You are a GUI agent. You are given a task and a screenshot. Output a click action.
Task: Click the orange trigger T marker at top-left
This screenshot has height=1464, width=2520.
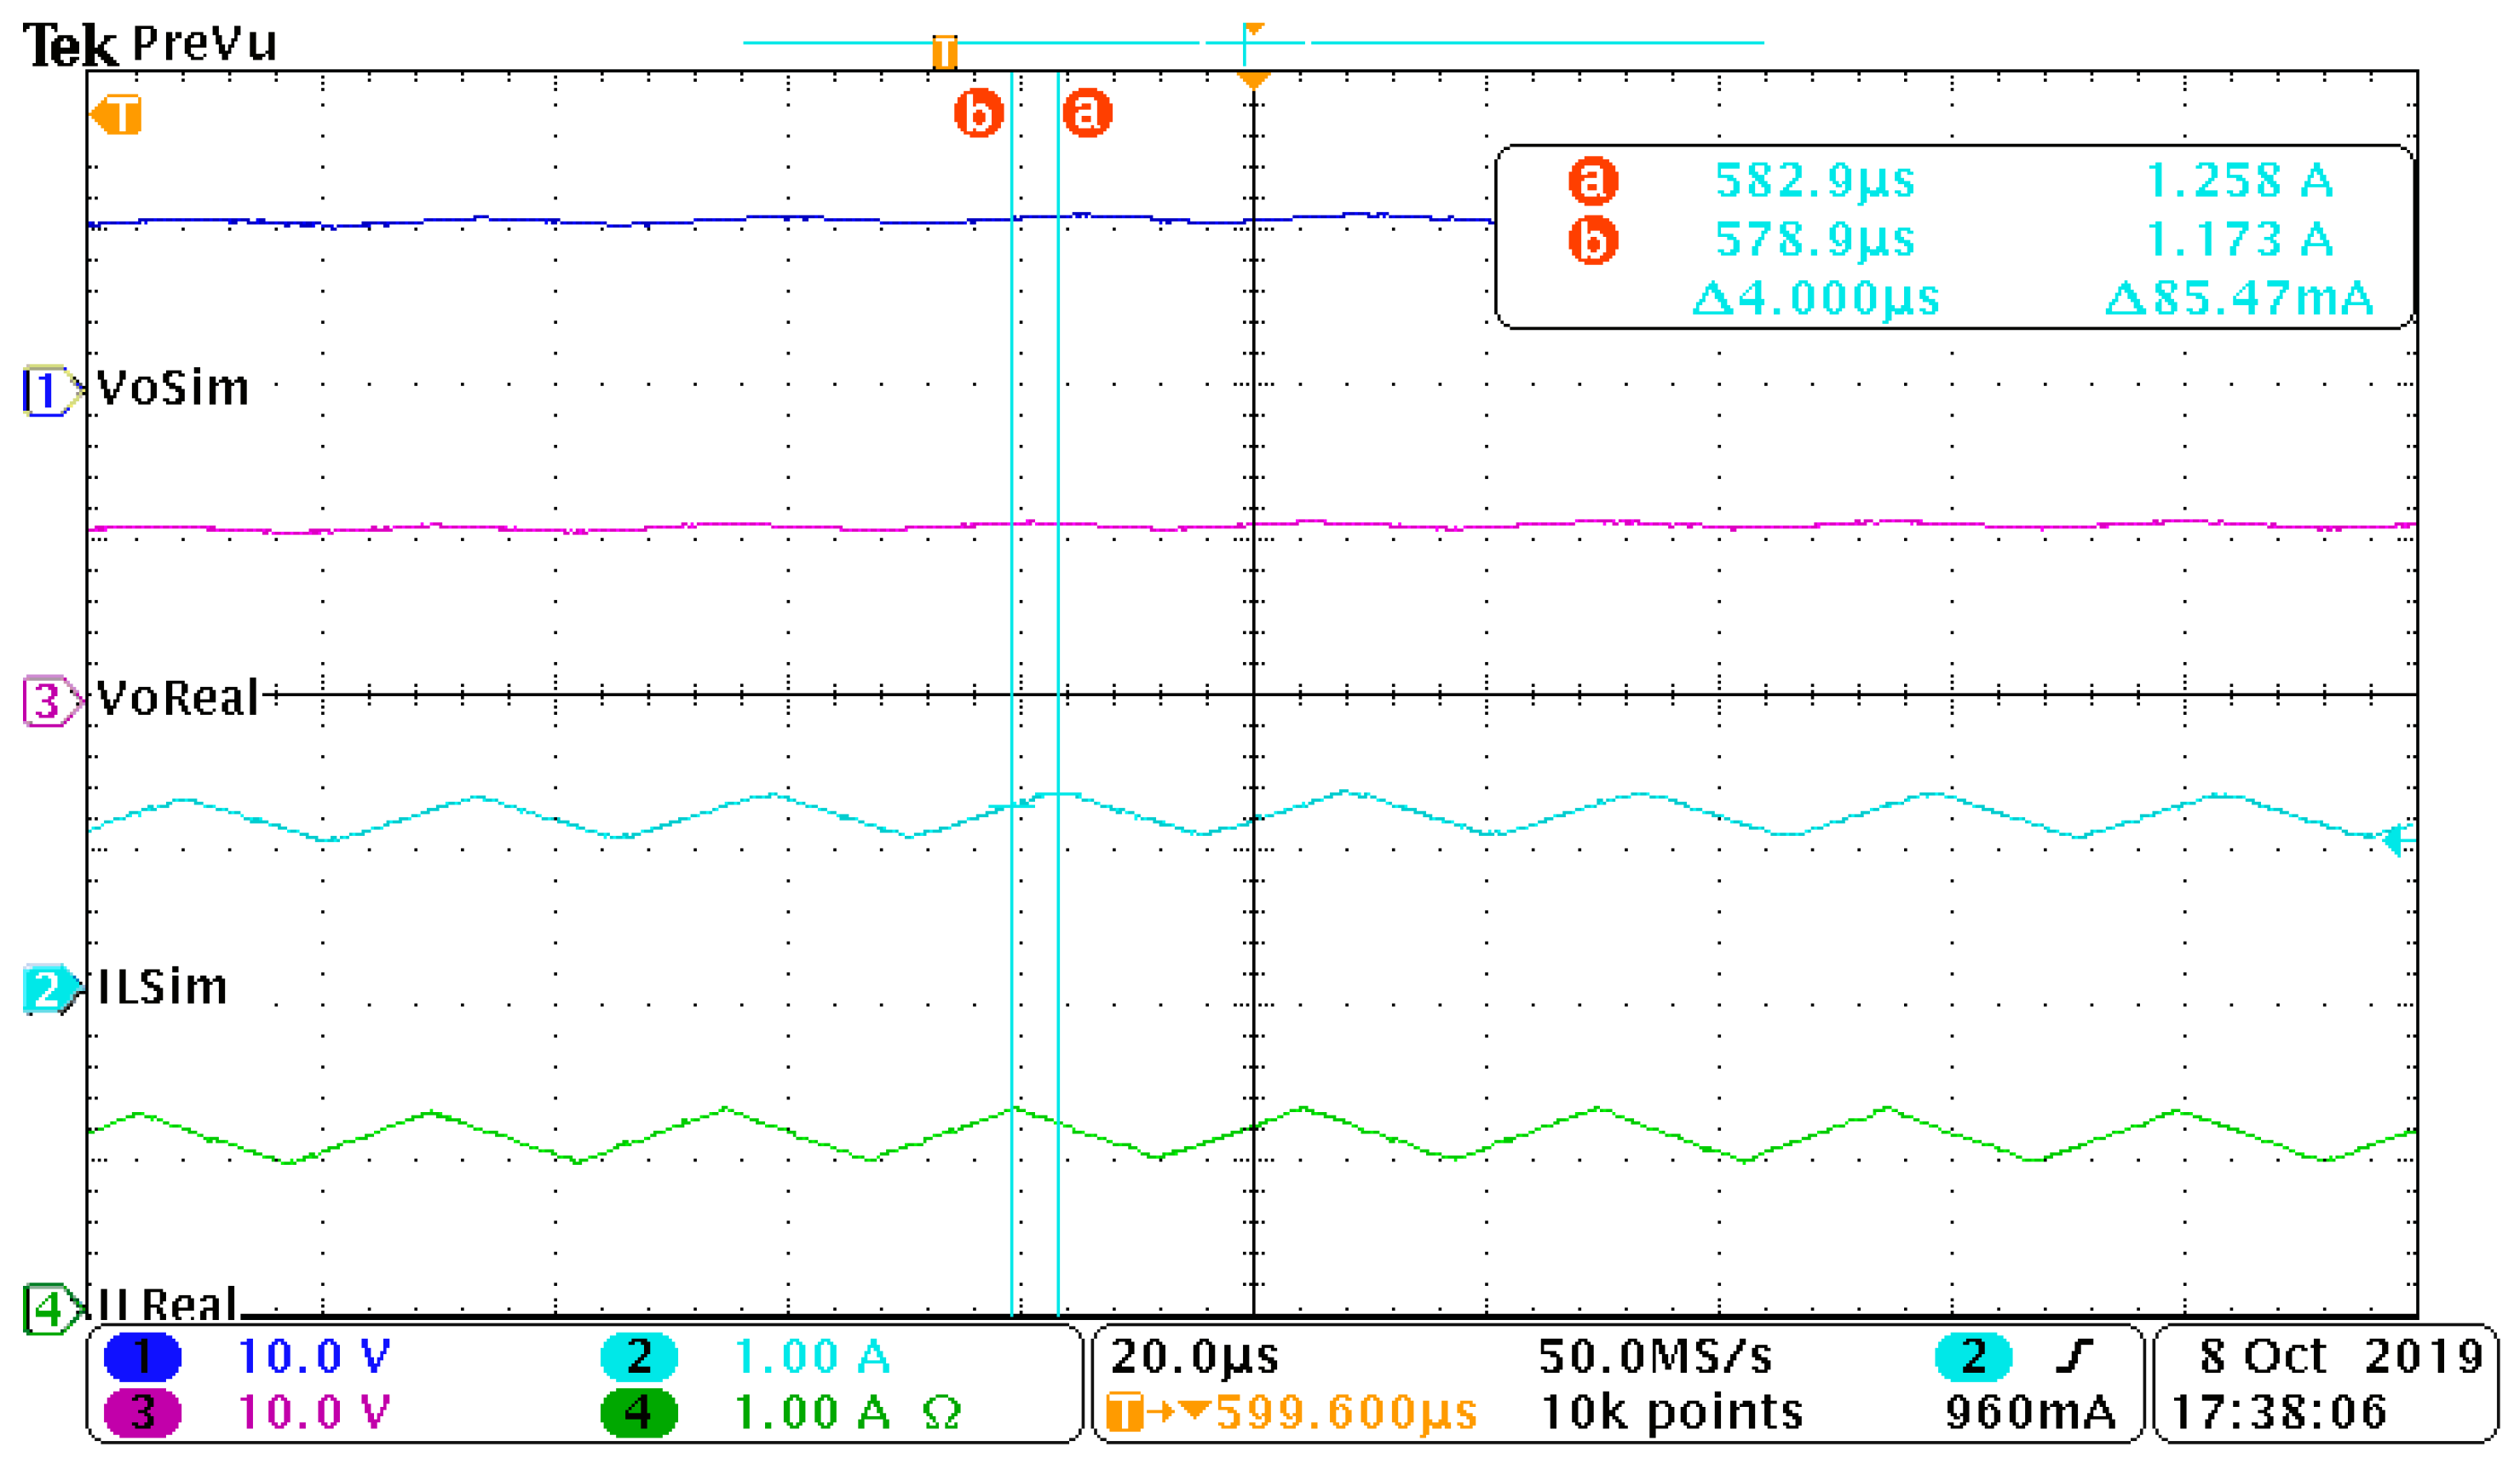tap(118, 115)
